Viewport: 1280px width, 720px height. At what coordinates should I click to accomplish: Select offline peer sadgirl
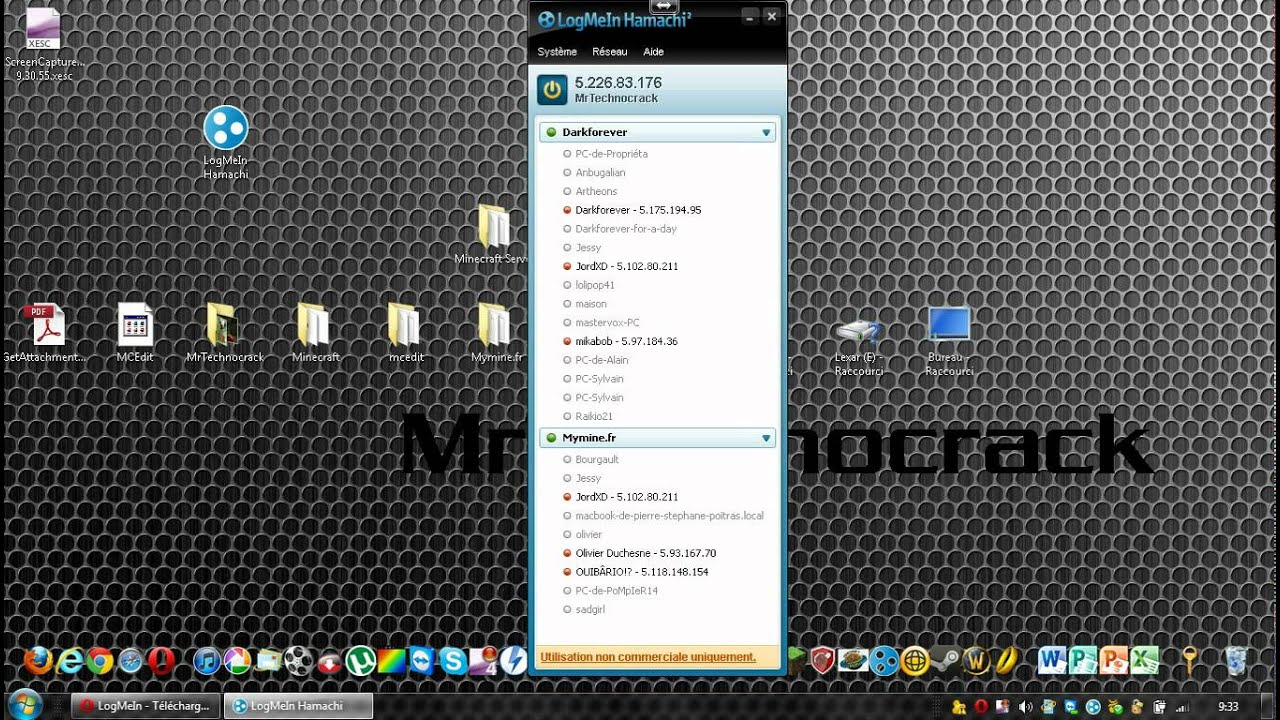589,609
